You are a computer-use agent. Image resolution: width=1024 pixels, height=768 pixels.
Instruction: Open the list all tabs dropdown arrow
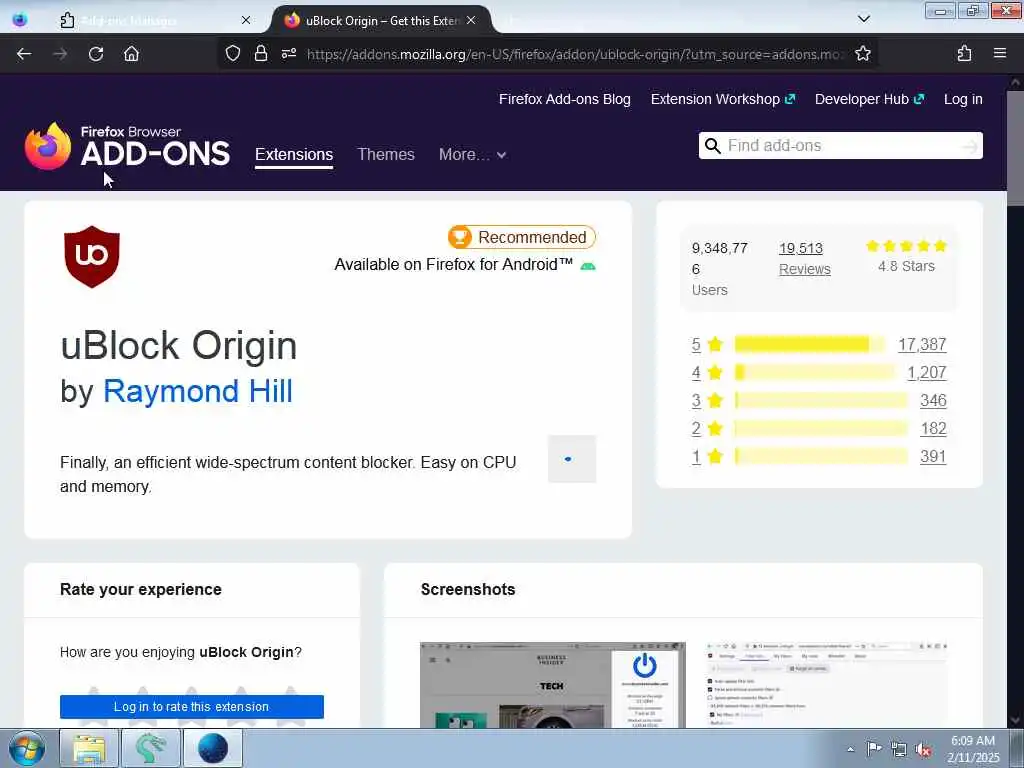864,18
